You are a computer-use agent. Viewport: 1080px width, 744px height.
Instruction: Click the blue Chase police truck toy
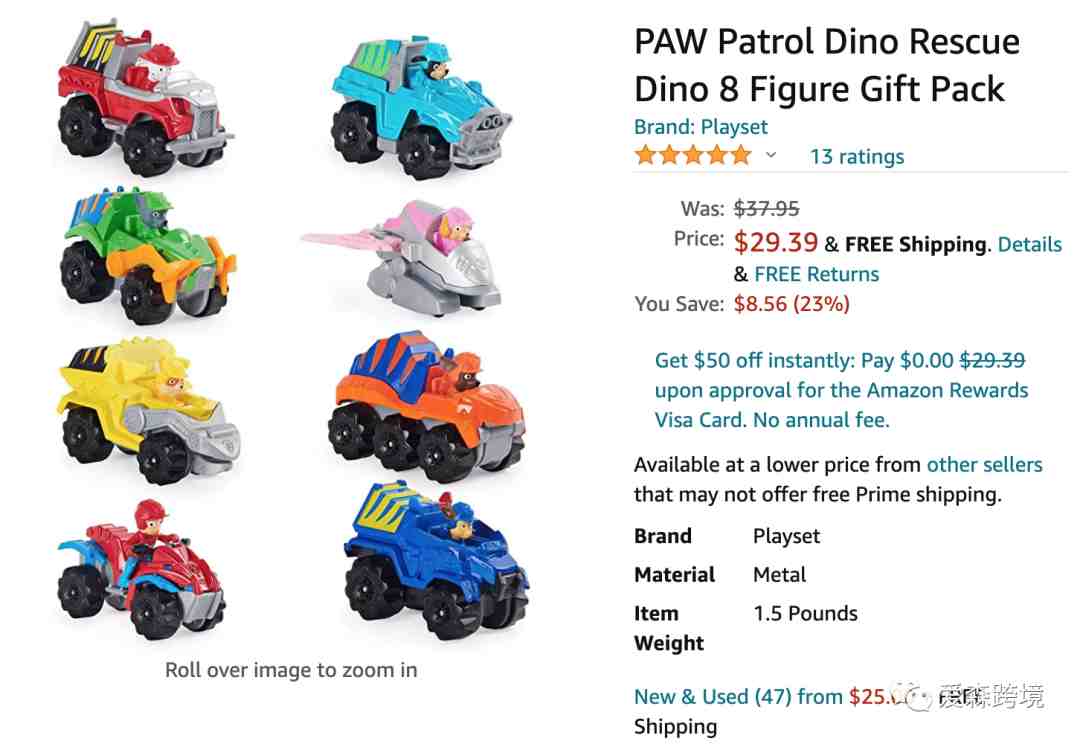pyautogui.click(x=435, y=561)
